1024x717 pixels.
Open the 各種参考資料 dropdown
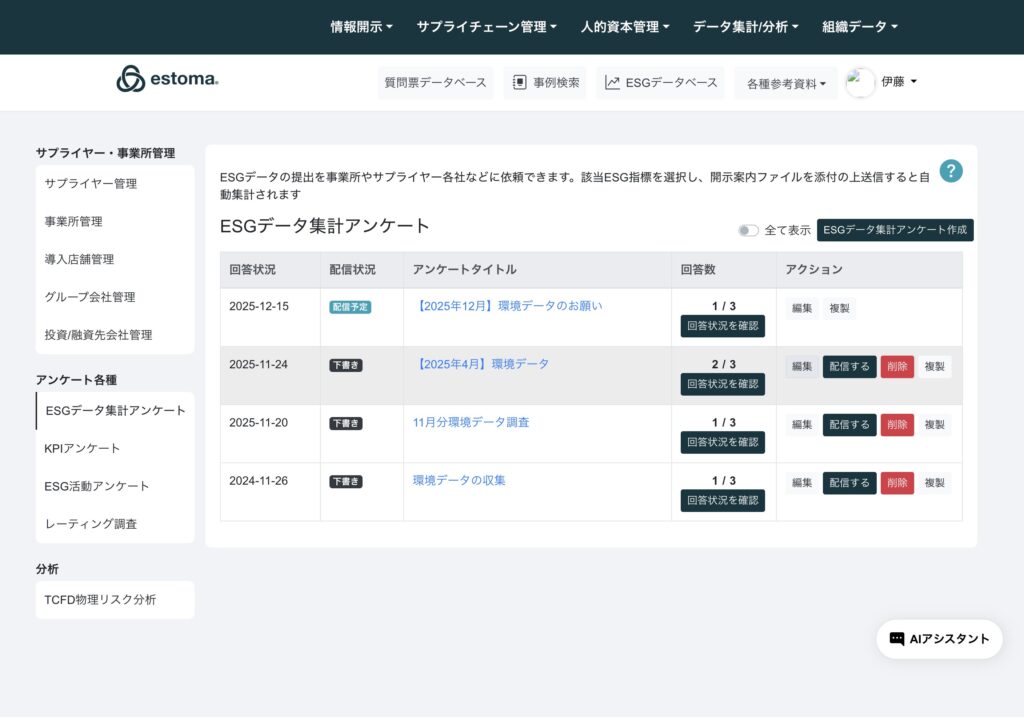(786, 84)
